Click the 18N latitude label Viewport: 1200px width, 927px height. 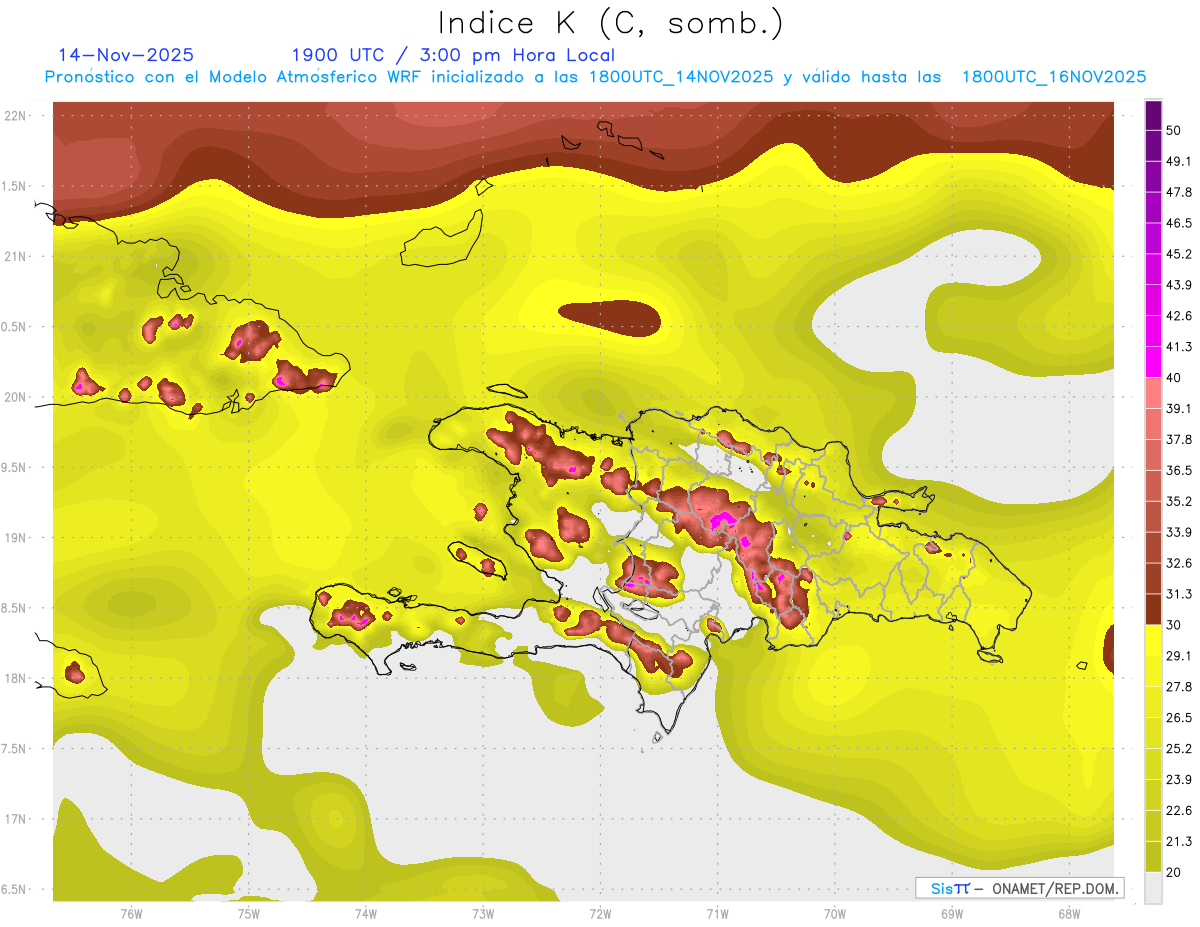click(15, 678)
